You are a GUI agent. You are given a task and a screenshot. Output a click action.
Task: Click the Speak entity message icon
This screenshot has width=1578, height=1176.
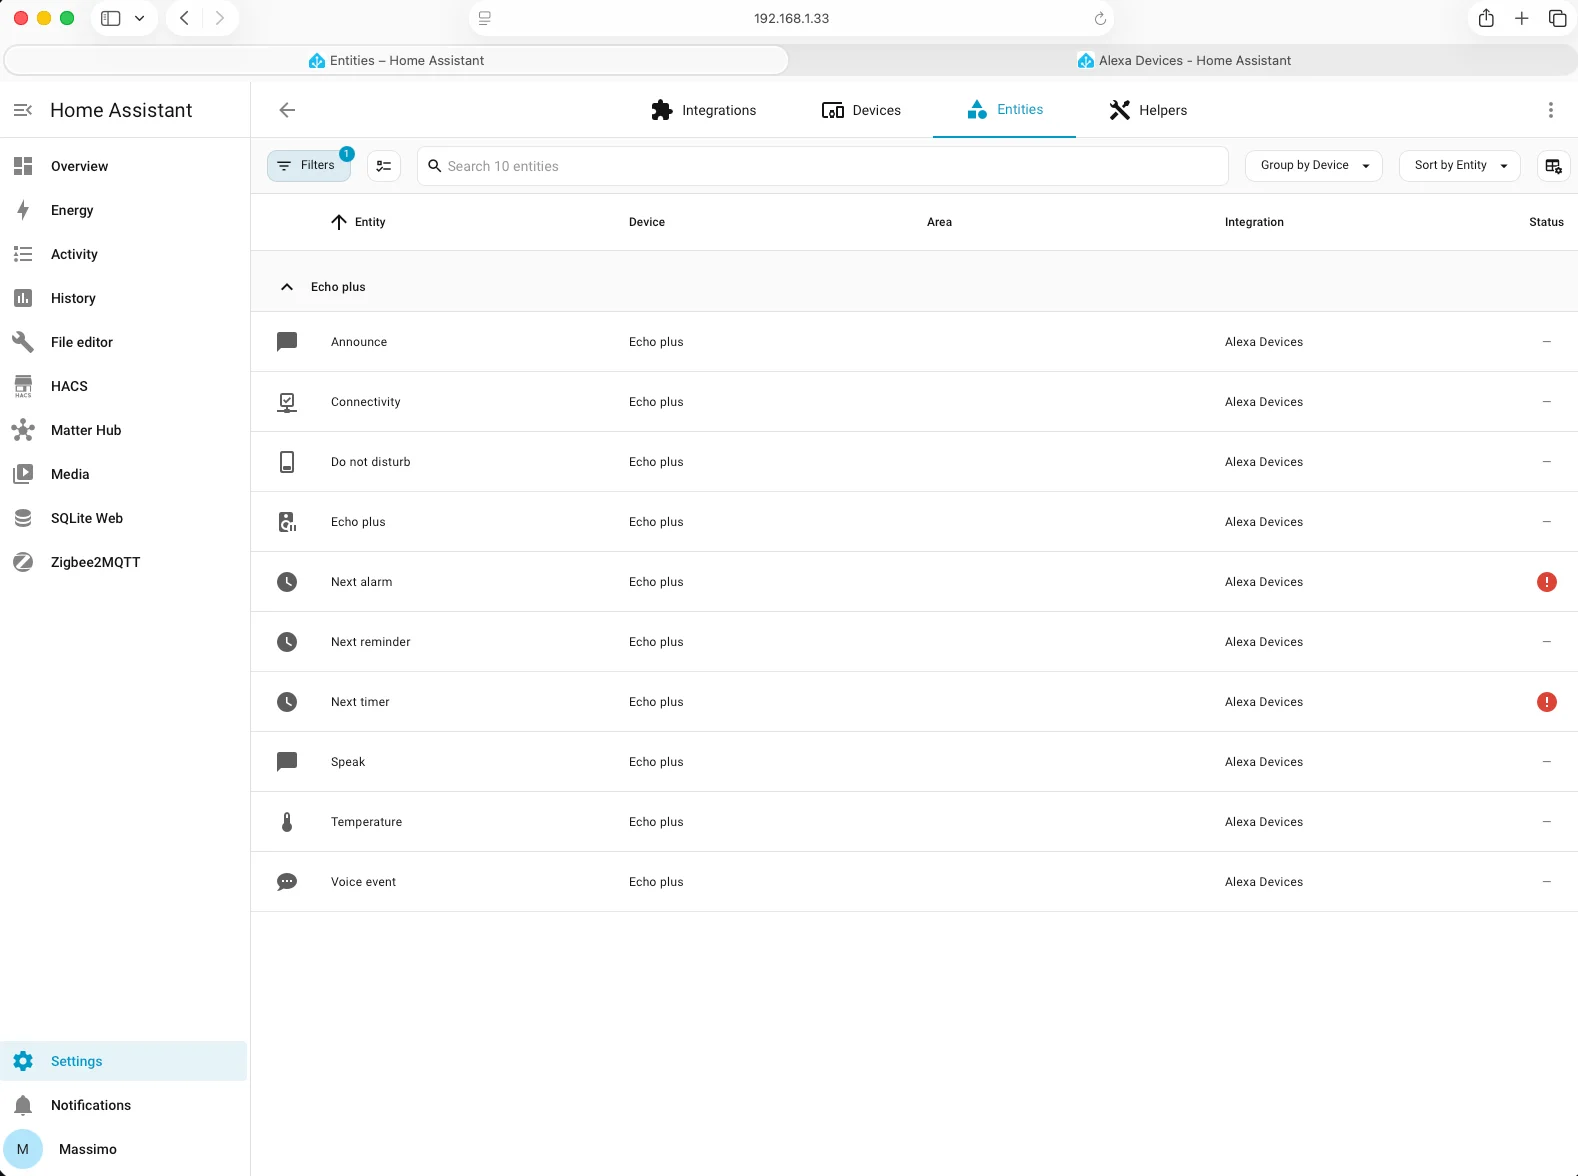[287, 762]
